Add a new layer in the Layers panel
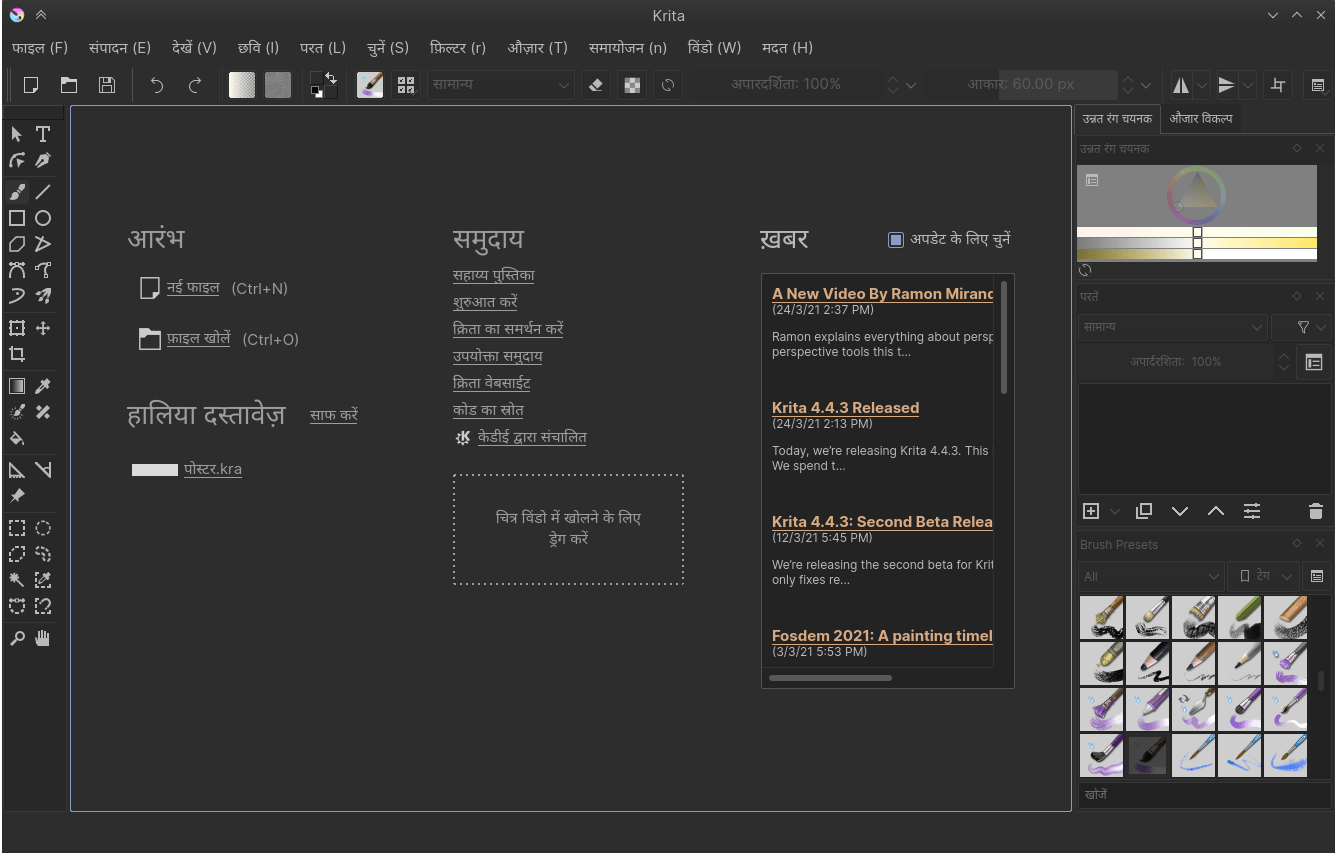This screenshot has height=853, width=1335. (x=1090, y=511)
